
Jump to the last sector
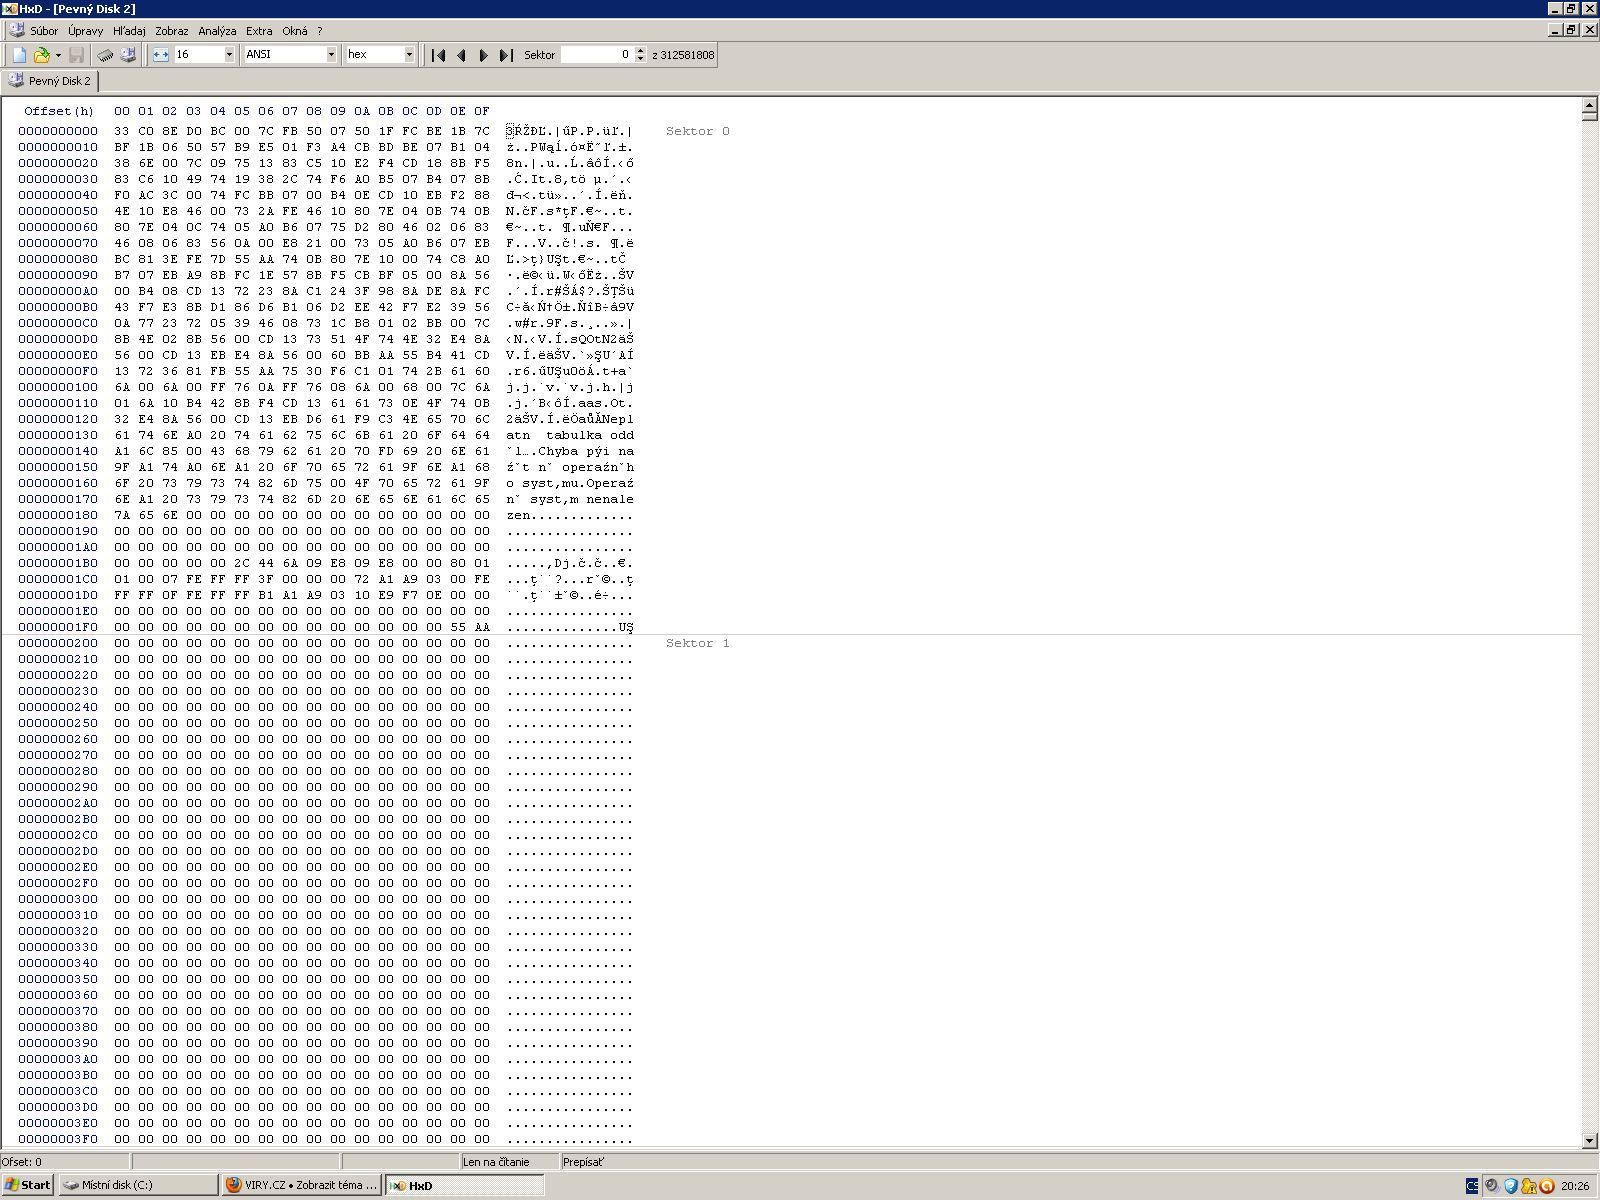click(506, 55)
